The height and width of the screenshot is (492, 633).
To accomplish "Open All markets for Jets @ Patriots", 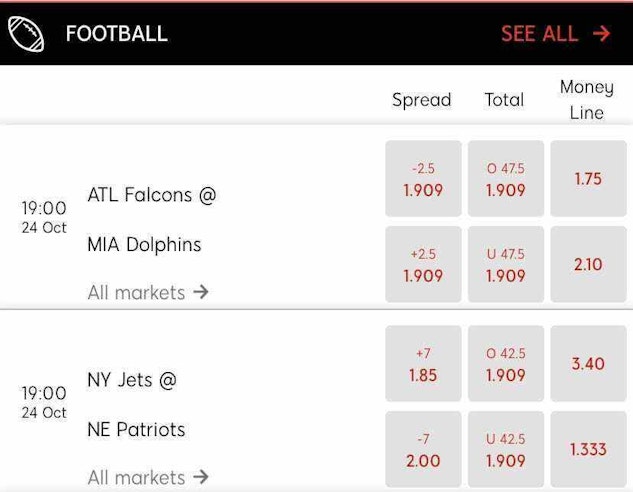I will (x=148, y=478).
